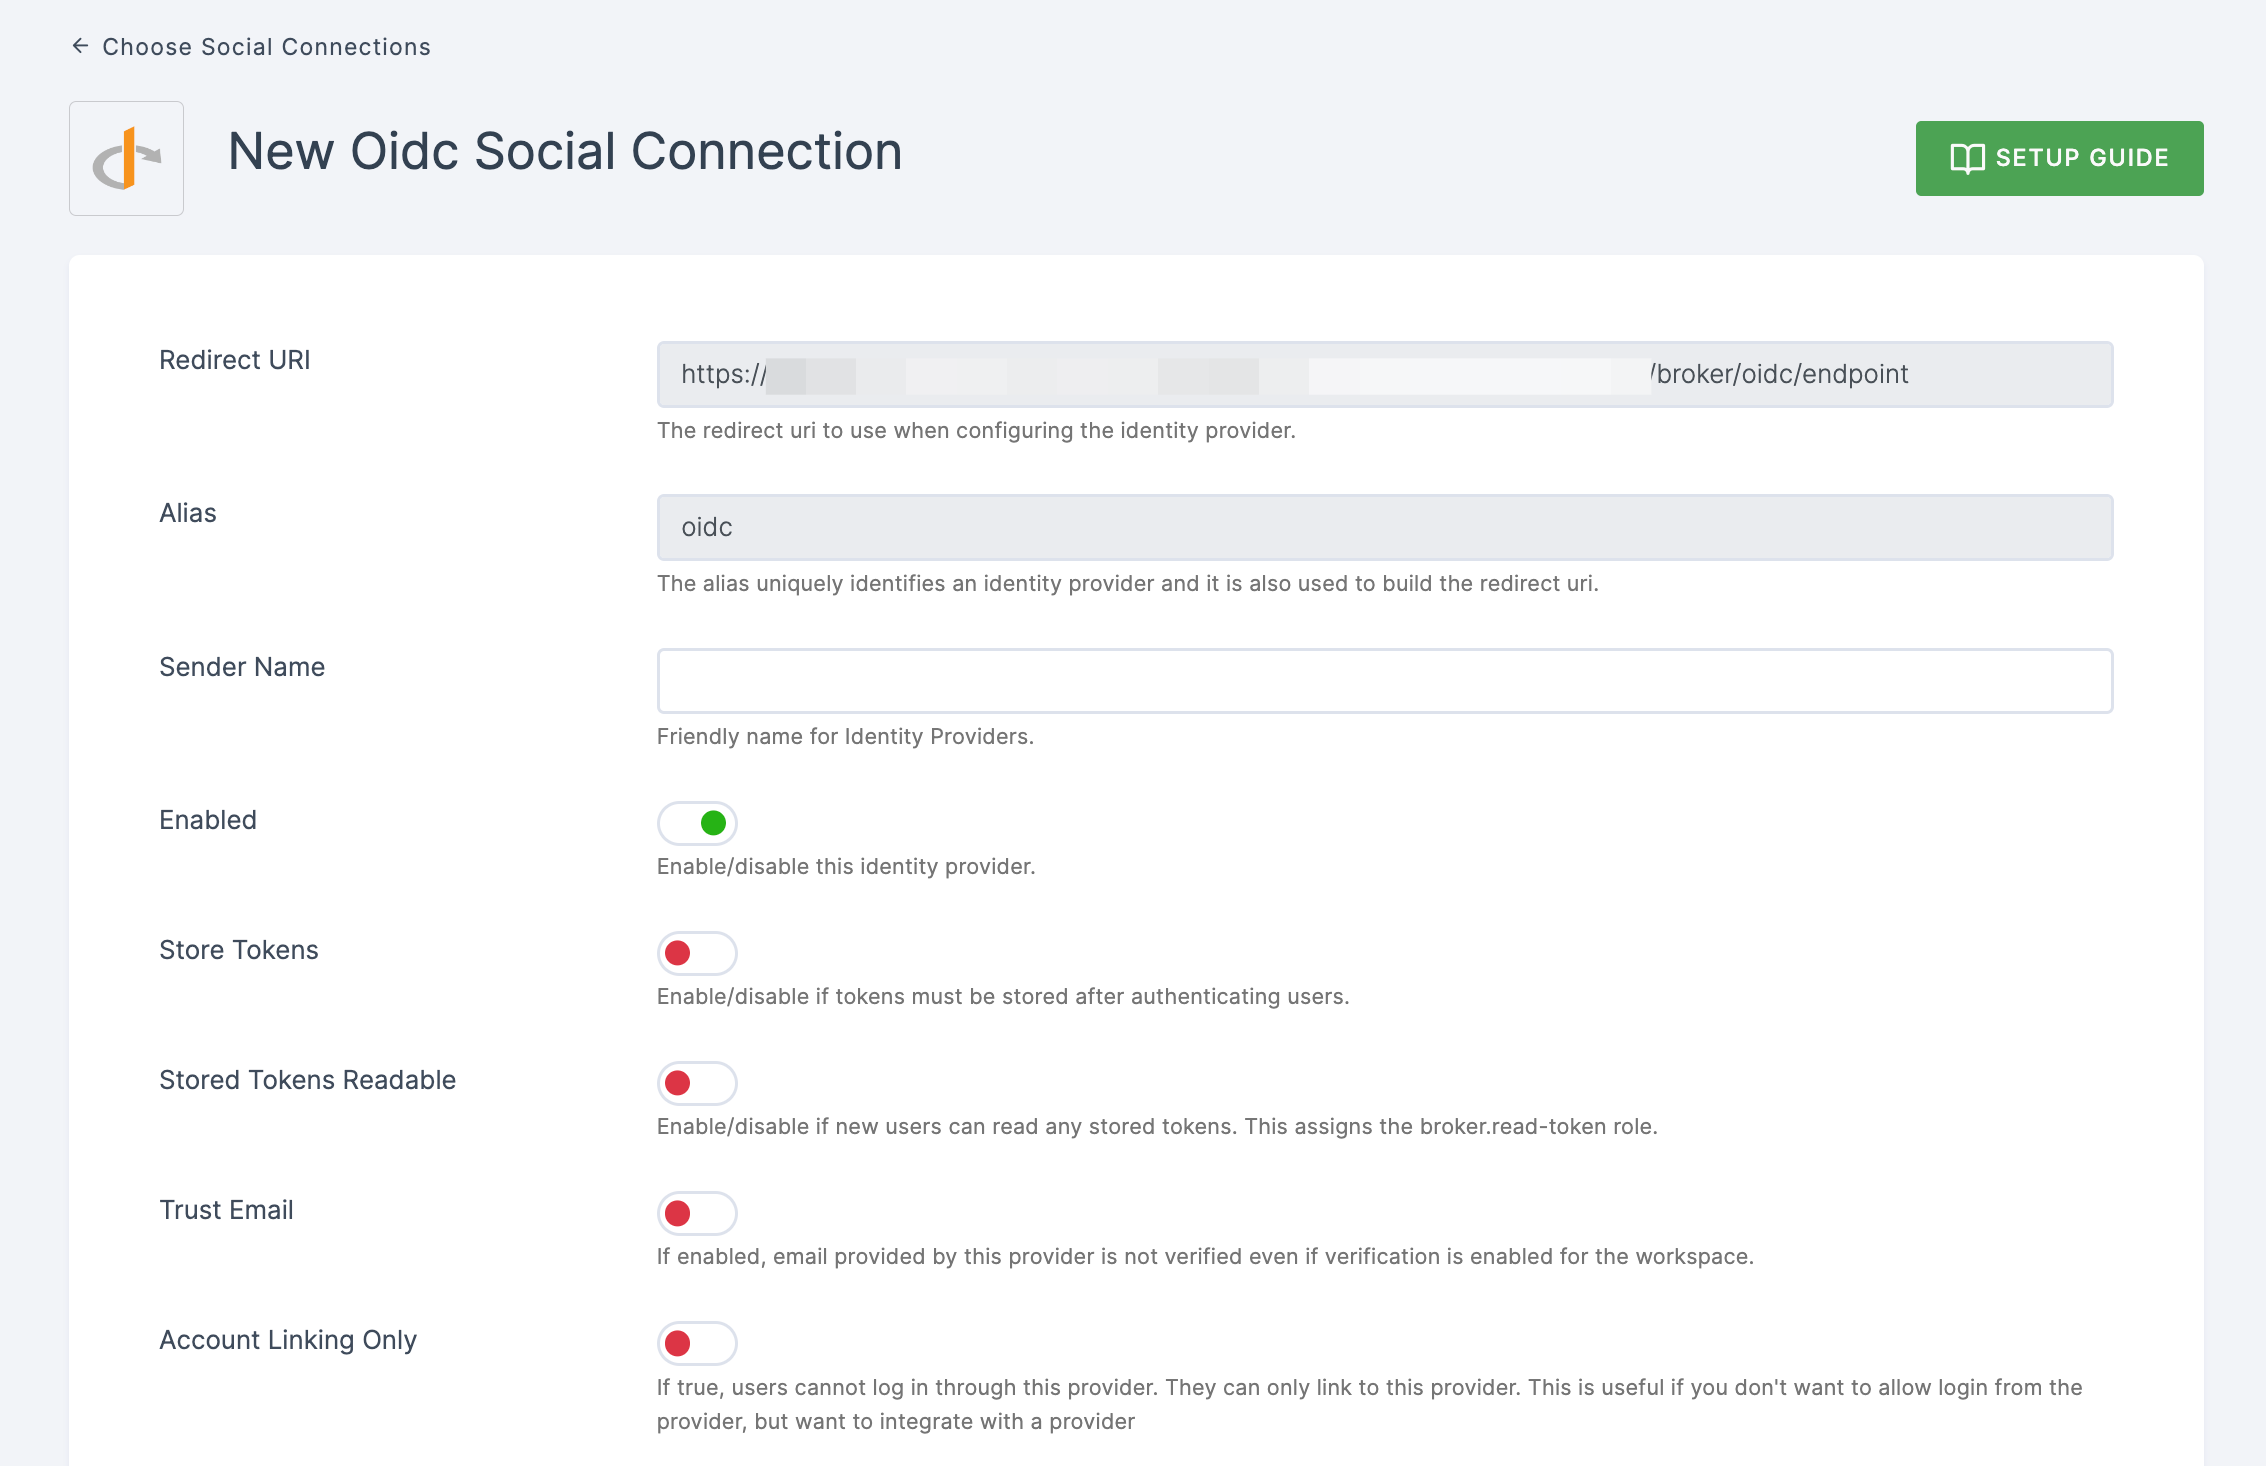Screen dimensions: 2266x1466
Task: Click the back arrow to Choose Social Connections
Action: 78,46
